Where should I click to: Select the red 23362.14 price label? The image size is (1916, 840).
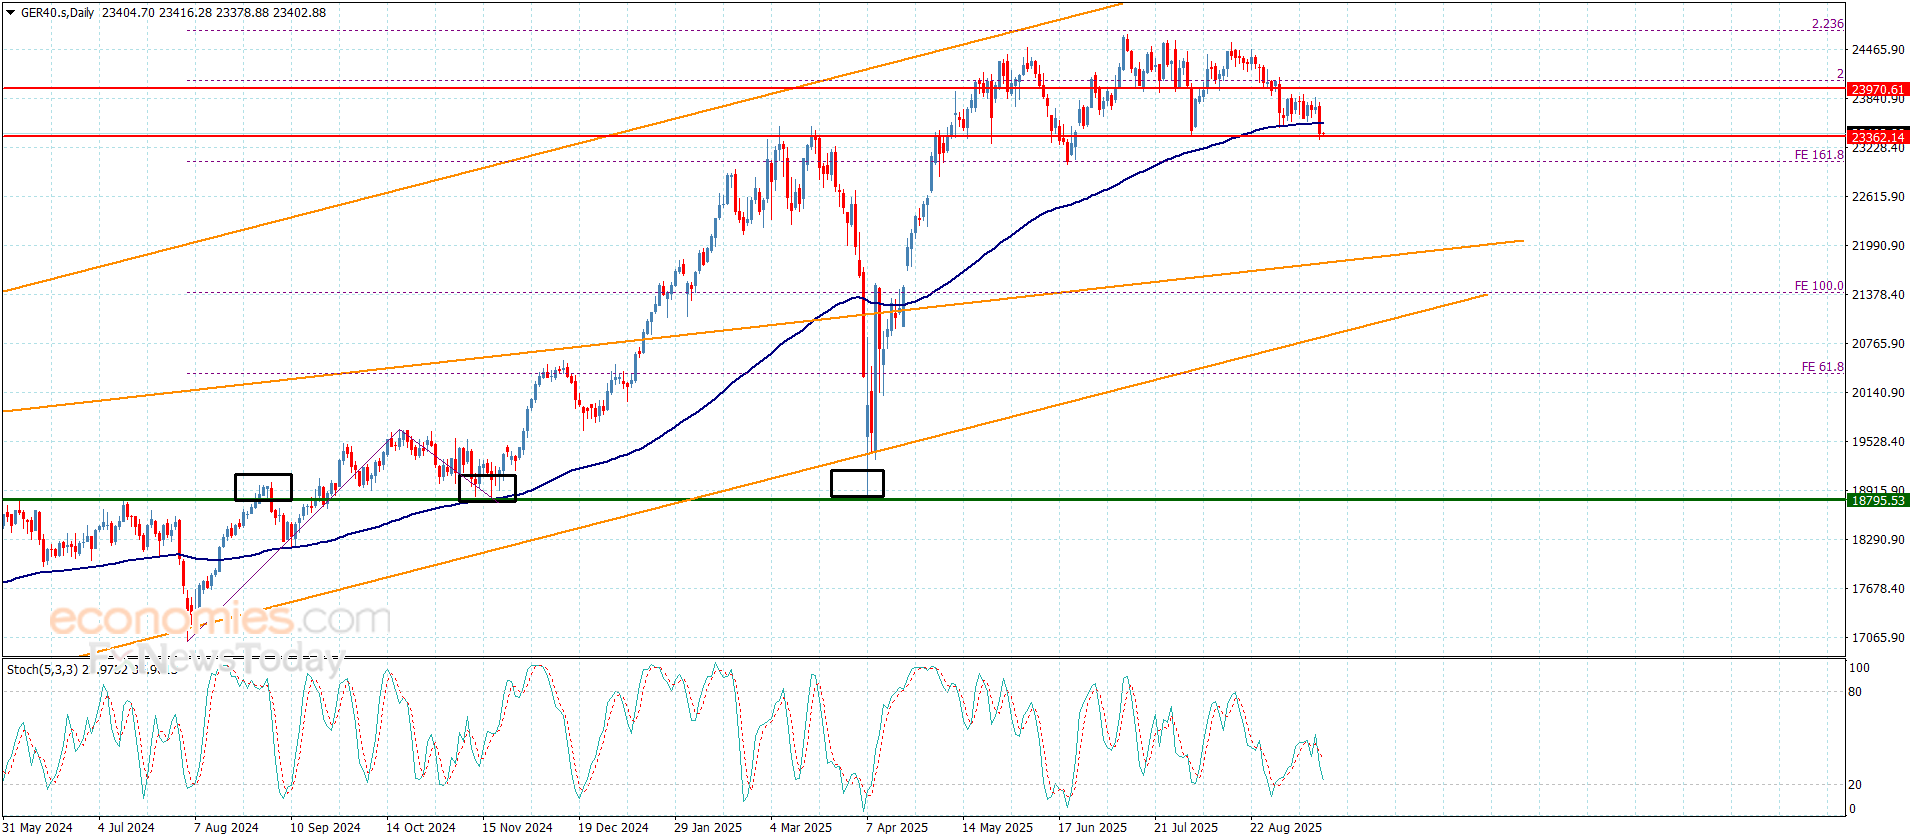1878,137
